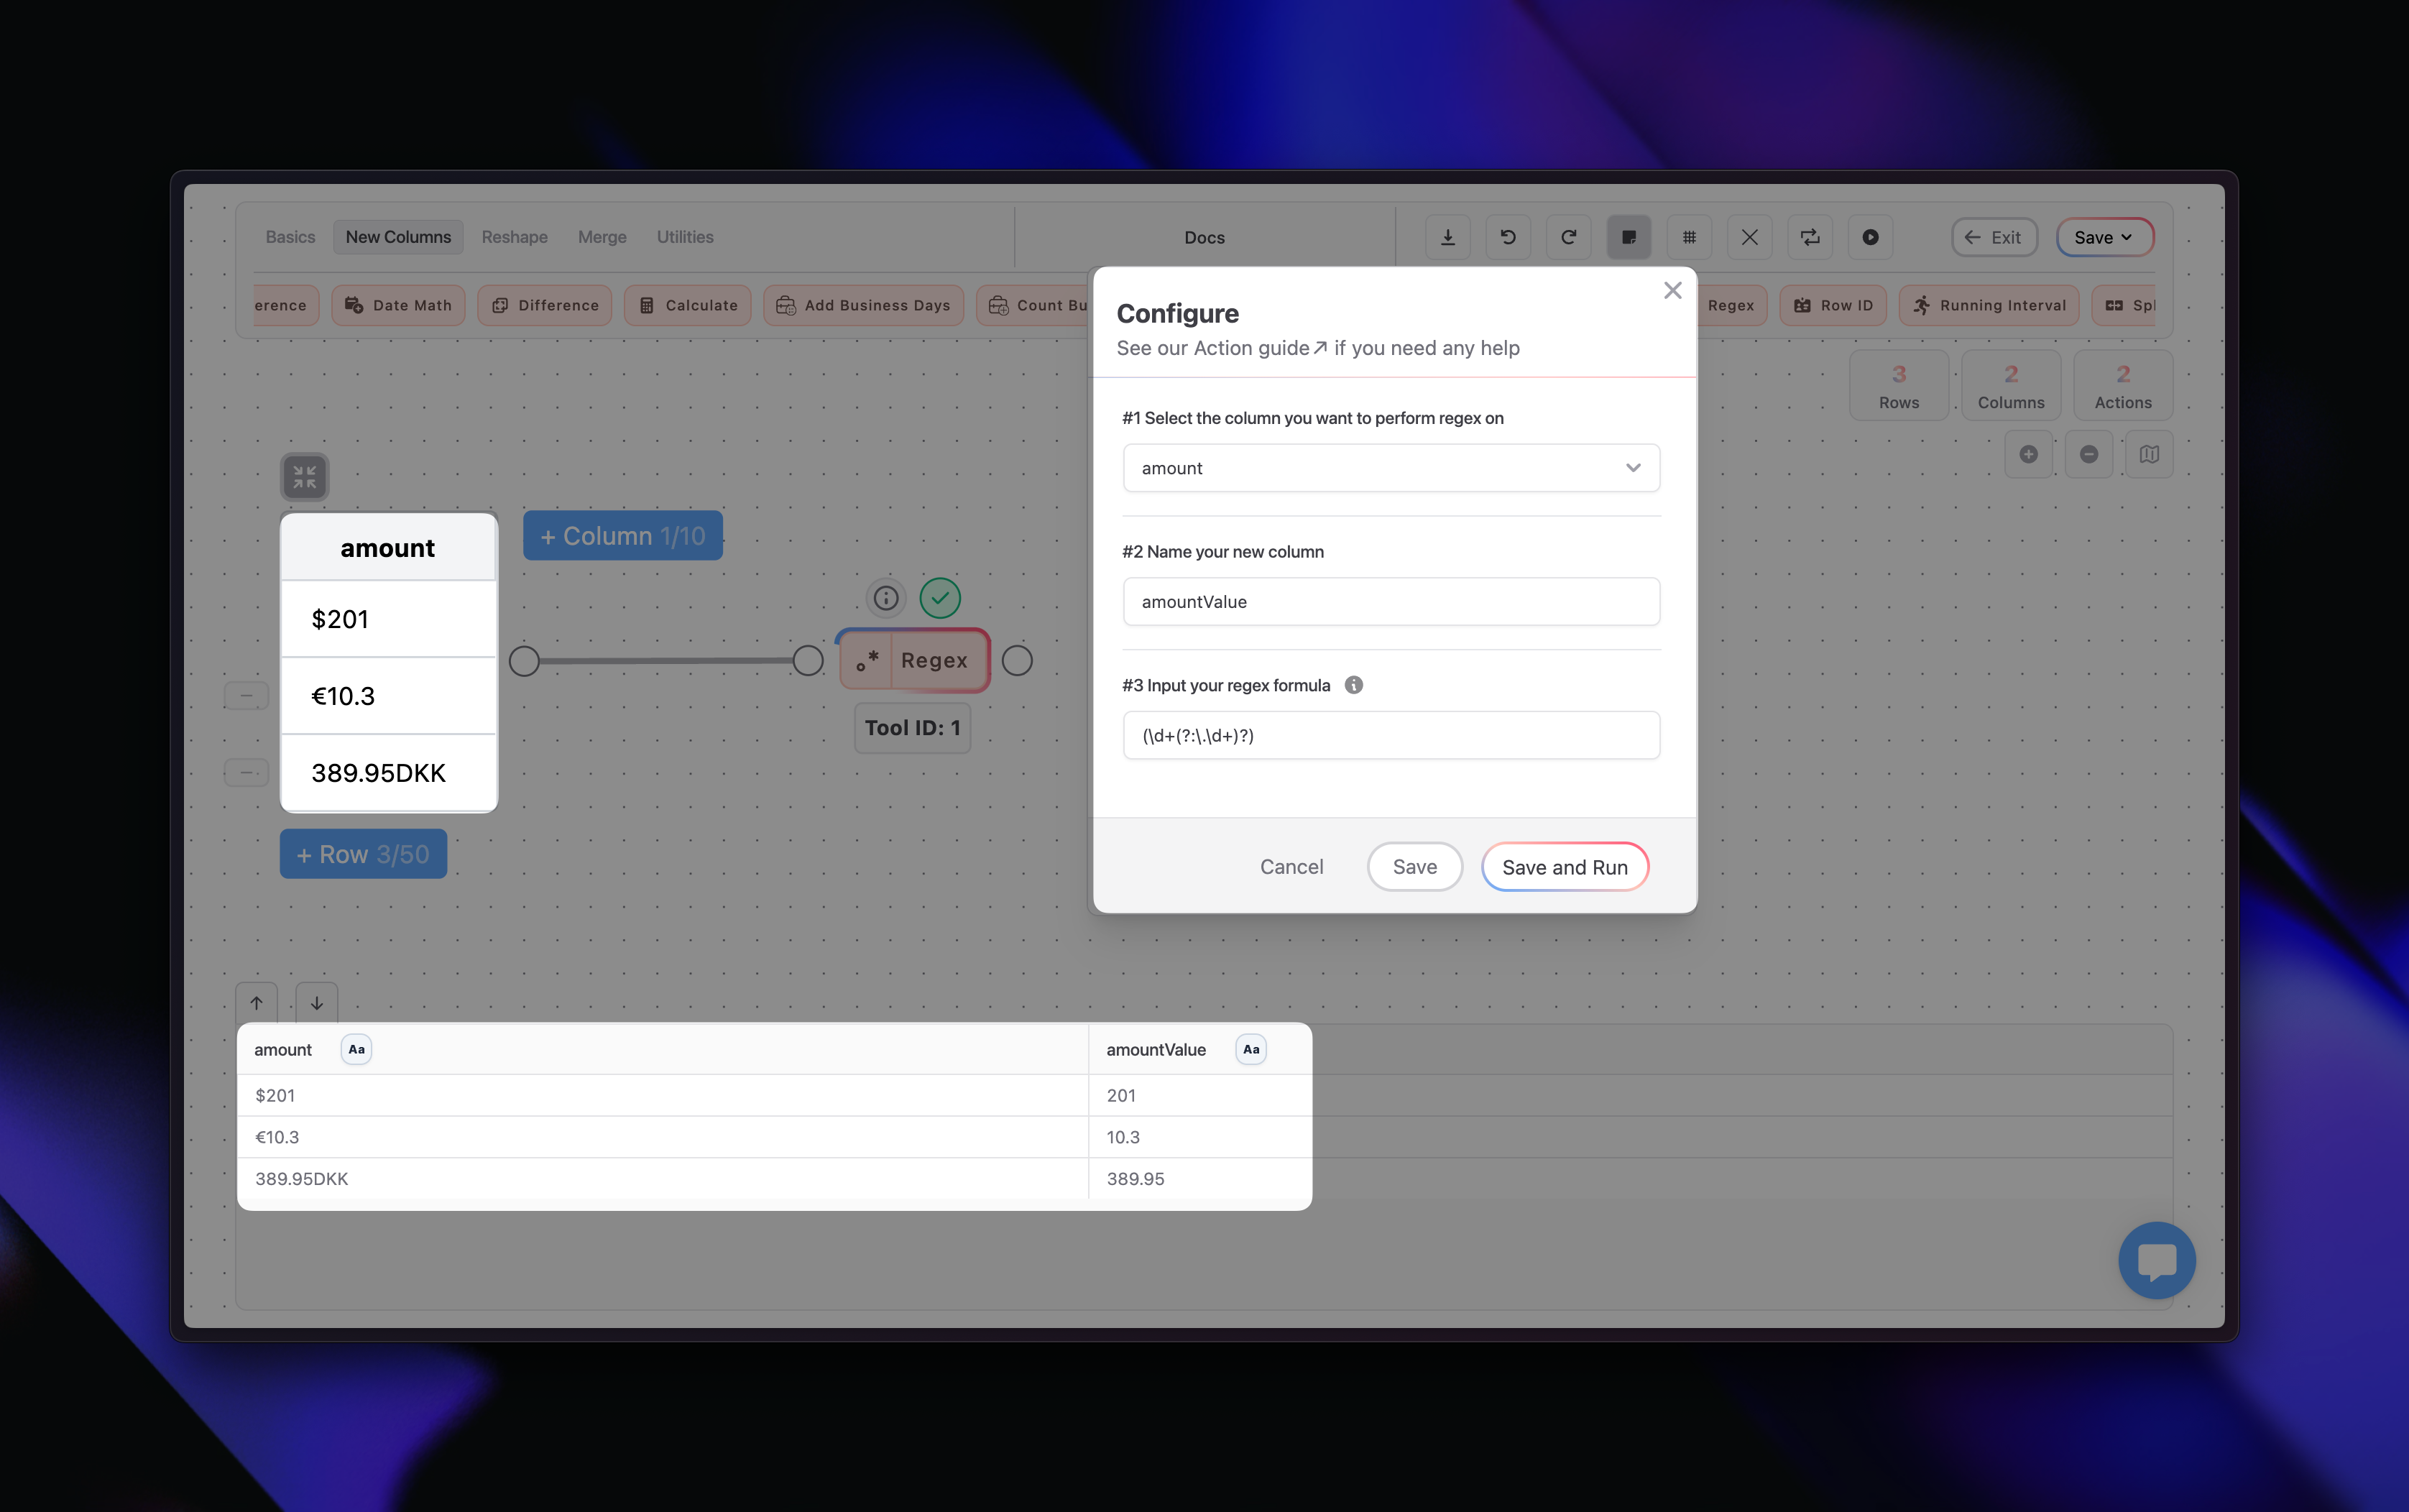Toggle the minimap map icon
Screen dimensions: 2409x1512
(2149, 454)
